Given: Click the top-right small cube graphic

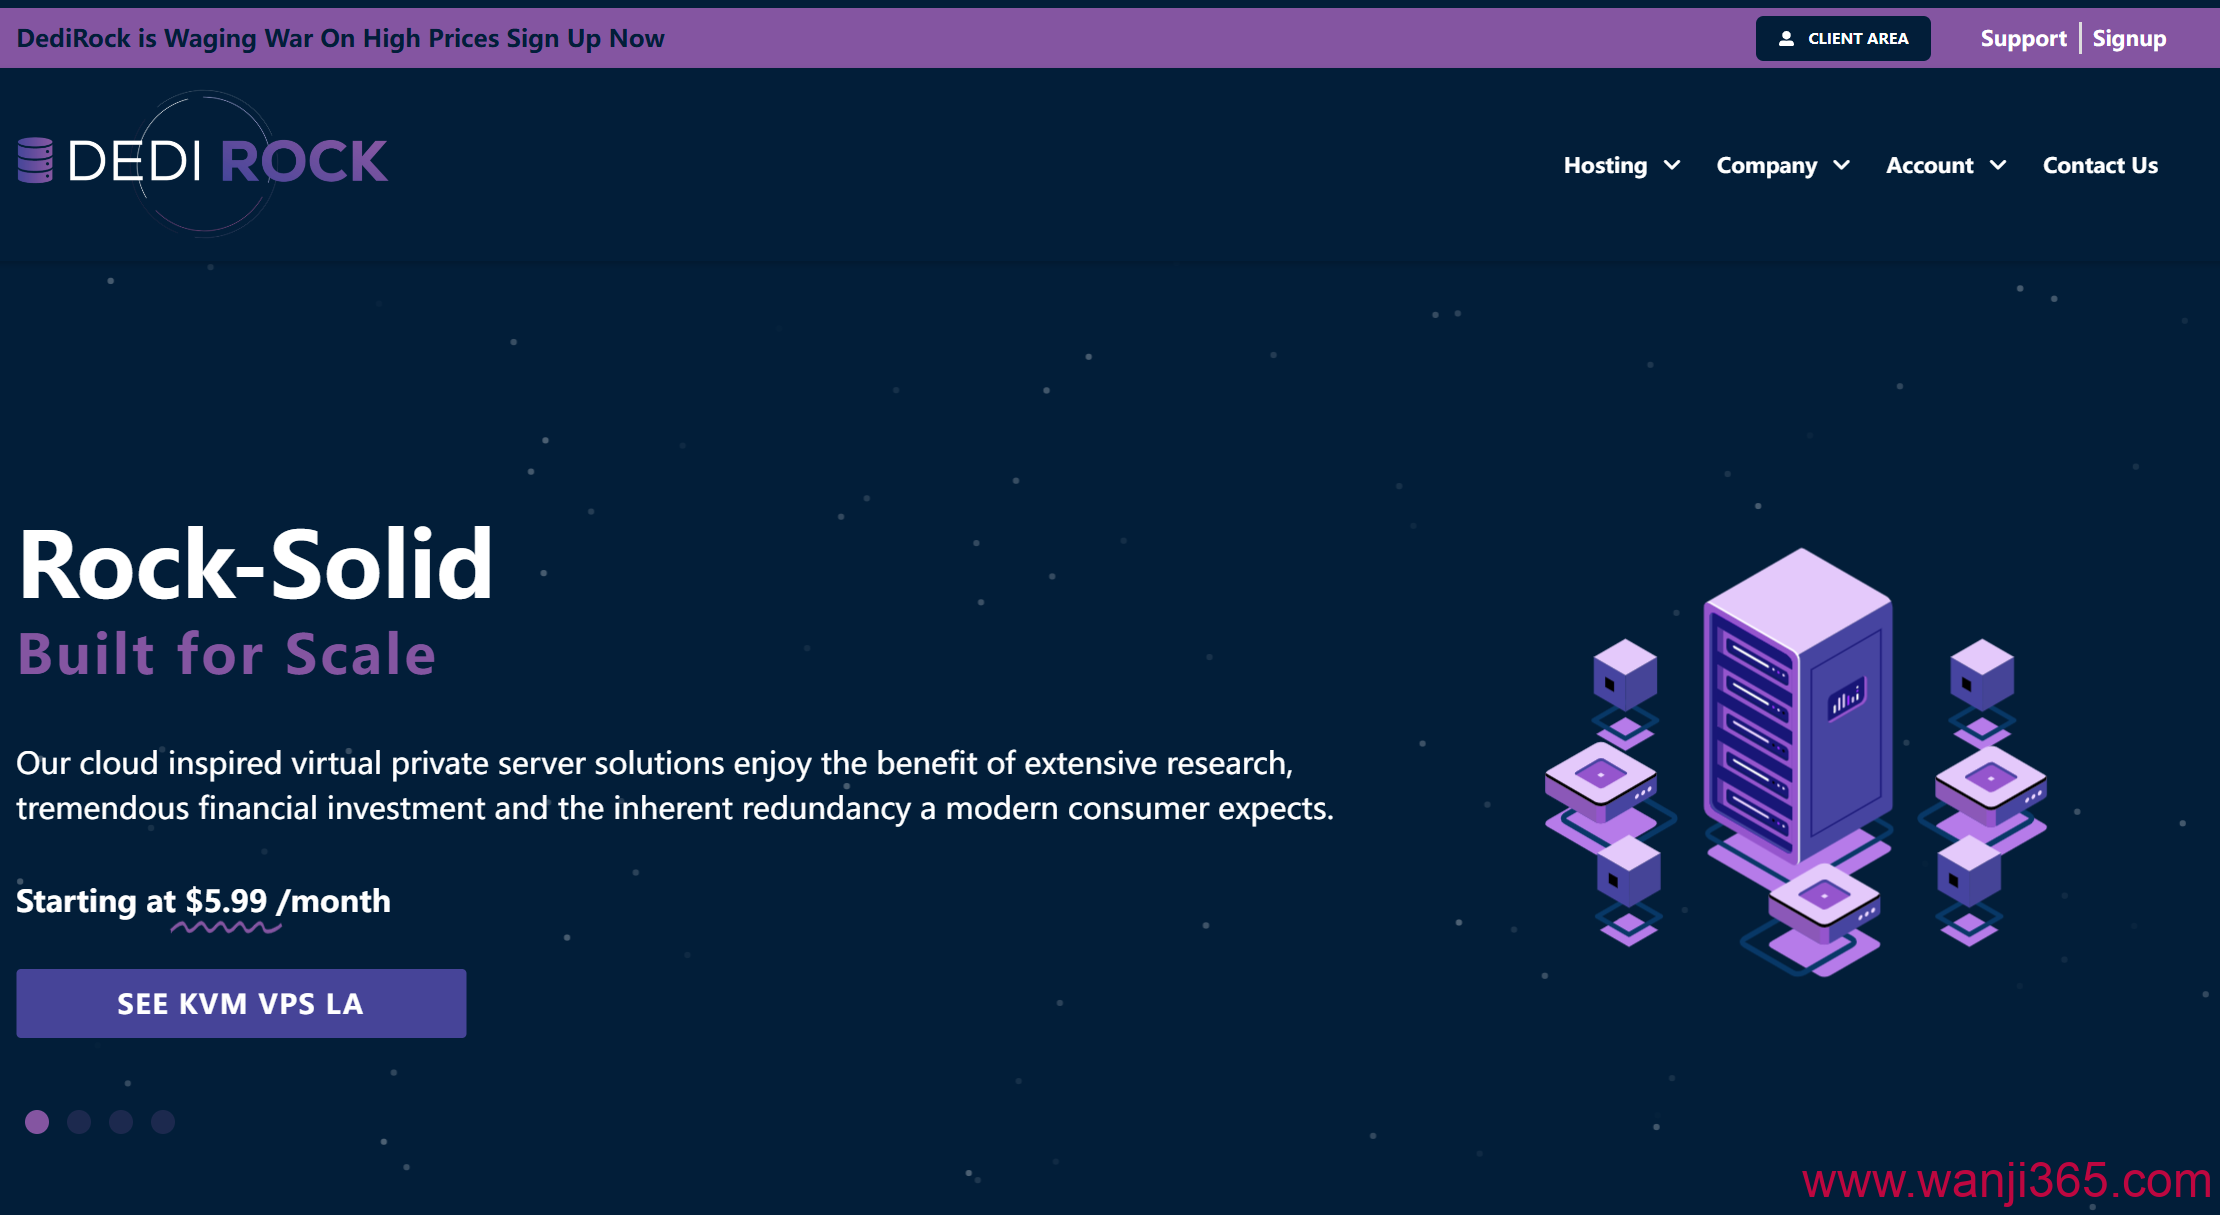Looking at the screenshot, I should [x=1981, y=673].
